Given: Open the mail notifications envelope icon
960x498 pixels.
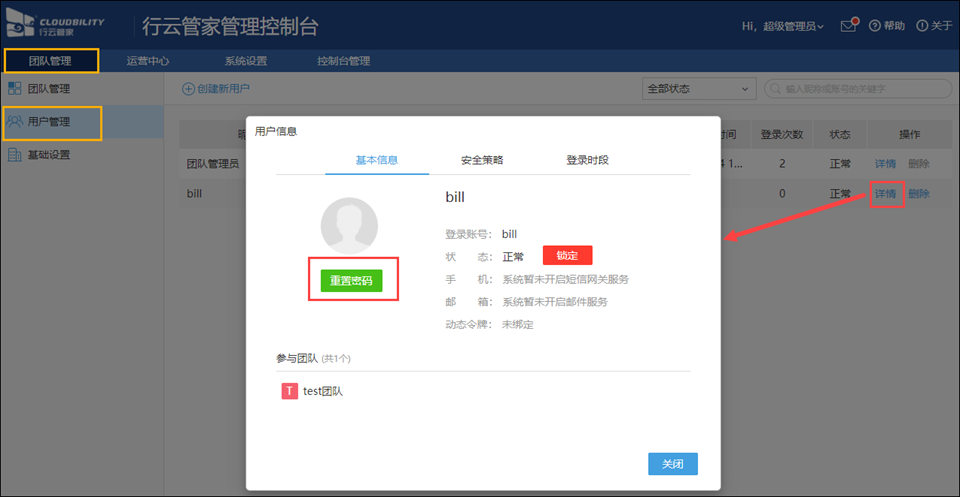Looking at the screenshot, I should tap(849, 25).
